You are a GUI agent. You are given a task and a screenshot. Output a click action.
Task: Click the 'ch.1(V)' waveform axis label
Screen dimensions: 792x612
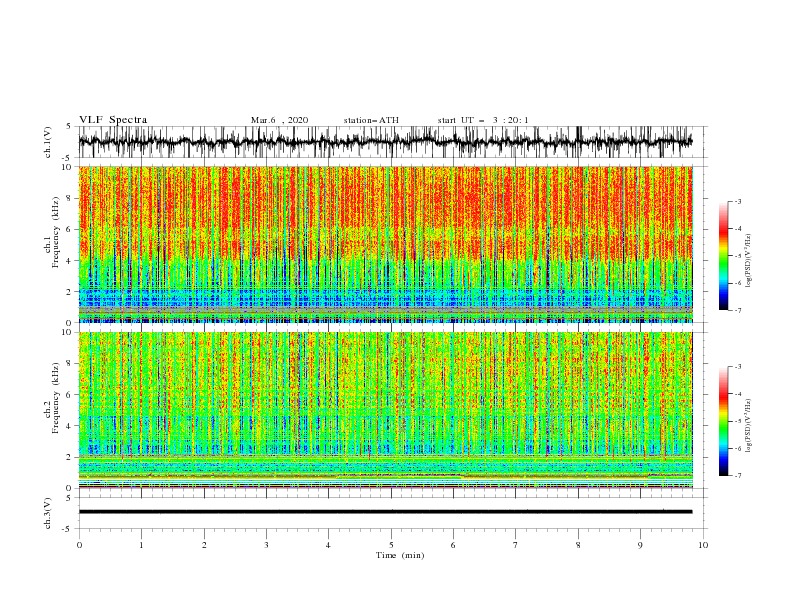[48, 142]
